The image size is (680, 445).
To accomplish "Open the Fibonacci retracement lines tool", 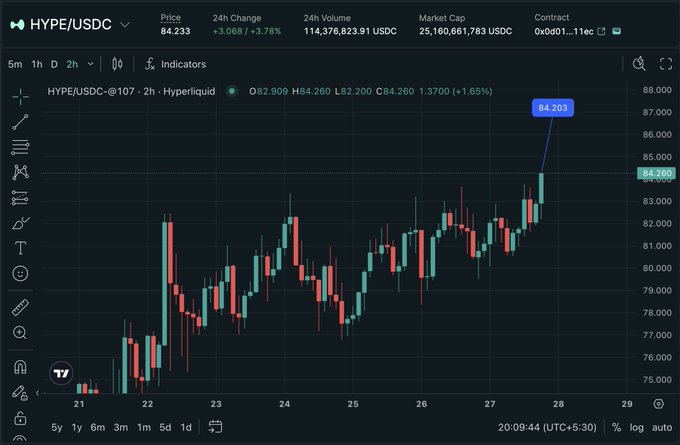I will [x=20, y=147].
